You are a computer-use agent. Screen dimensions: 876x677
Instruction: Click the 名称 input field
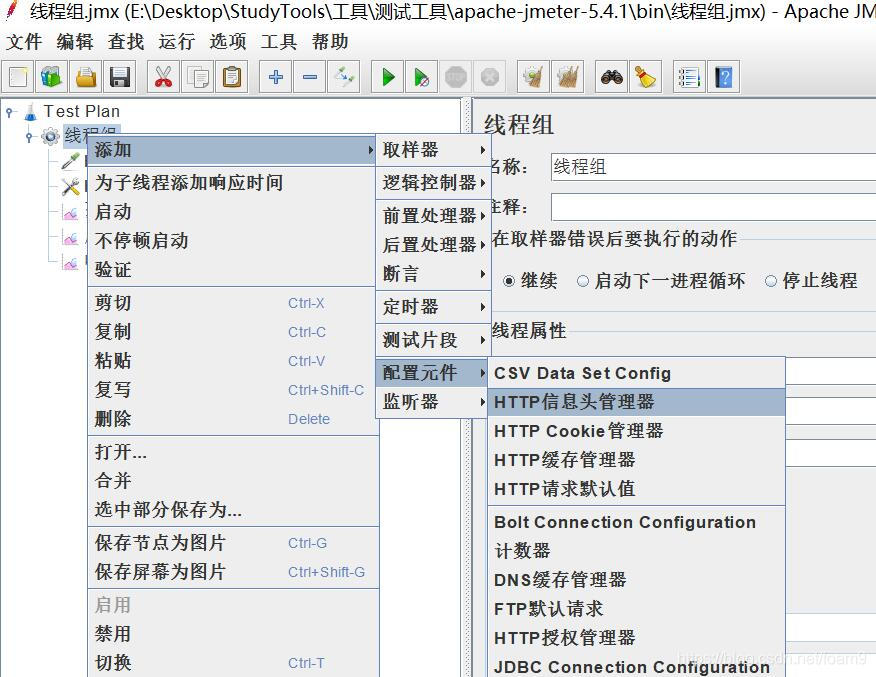tap(713, 167)
